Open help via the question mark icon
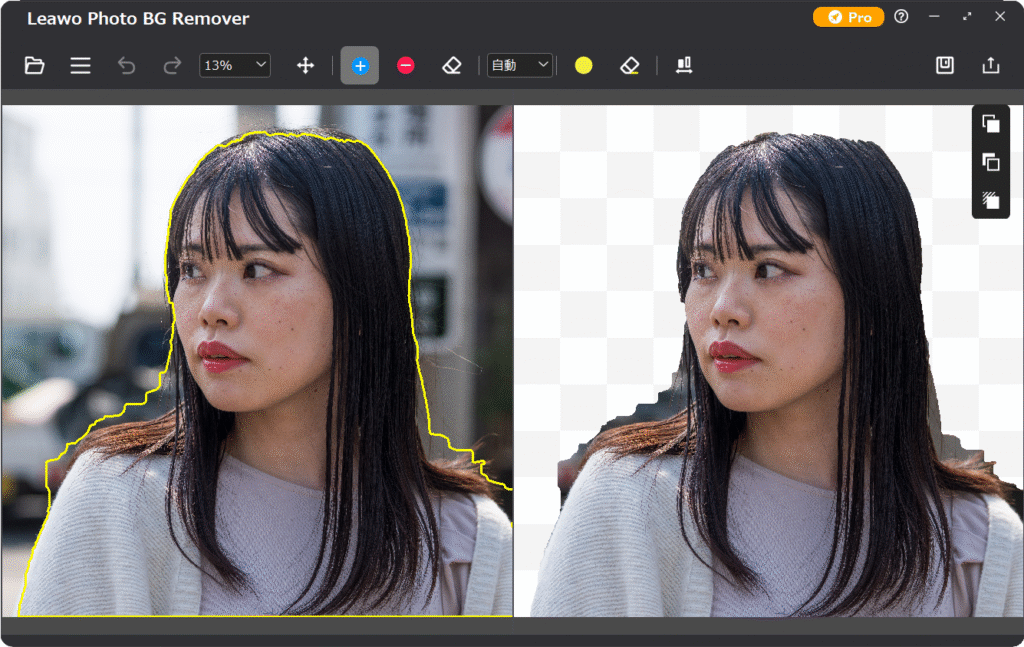 point(901,17)
